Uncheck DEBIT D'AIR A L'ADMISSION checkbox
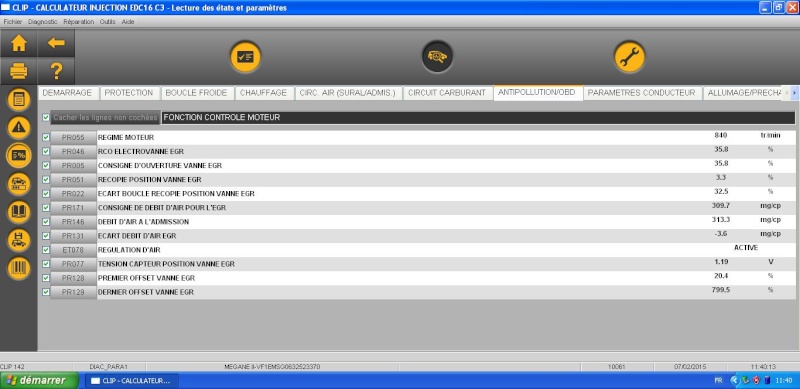800x389 pixels. point(46,222)
